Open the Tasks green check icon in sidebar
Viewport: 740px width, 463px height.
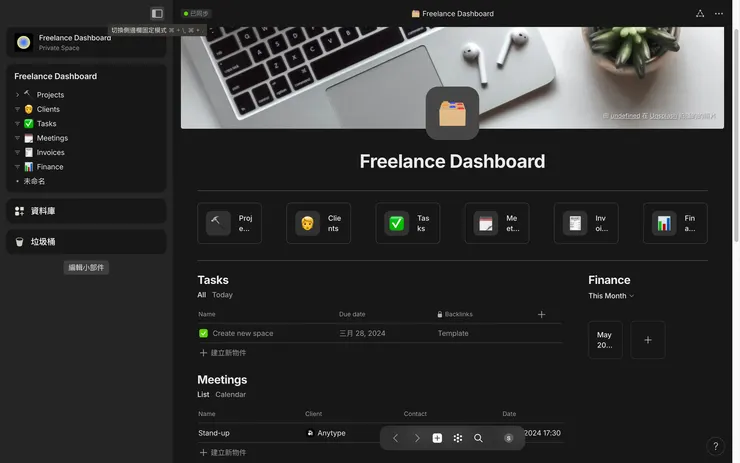pos(29,124)
